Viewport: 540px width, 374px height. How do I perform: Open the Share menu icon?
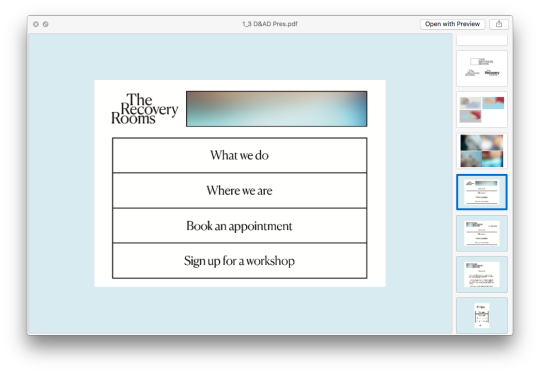(x=499, y=24)
